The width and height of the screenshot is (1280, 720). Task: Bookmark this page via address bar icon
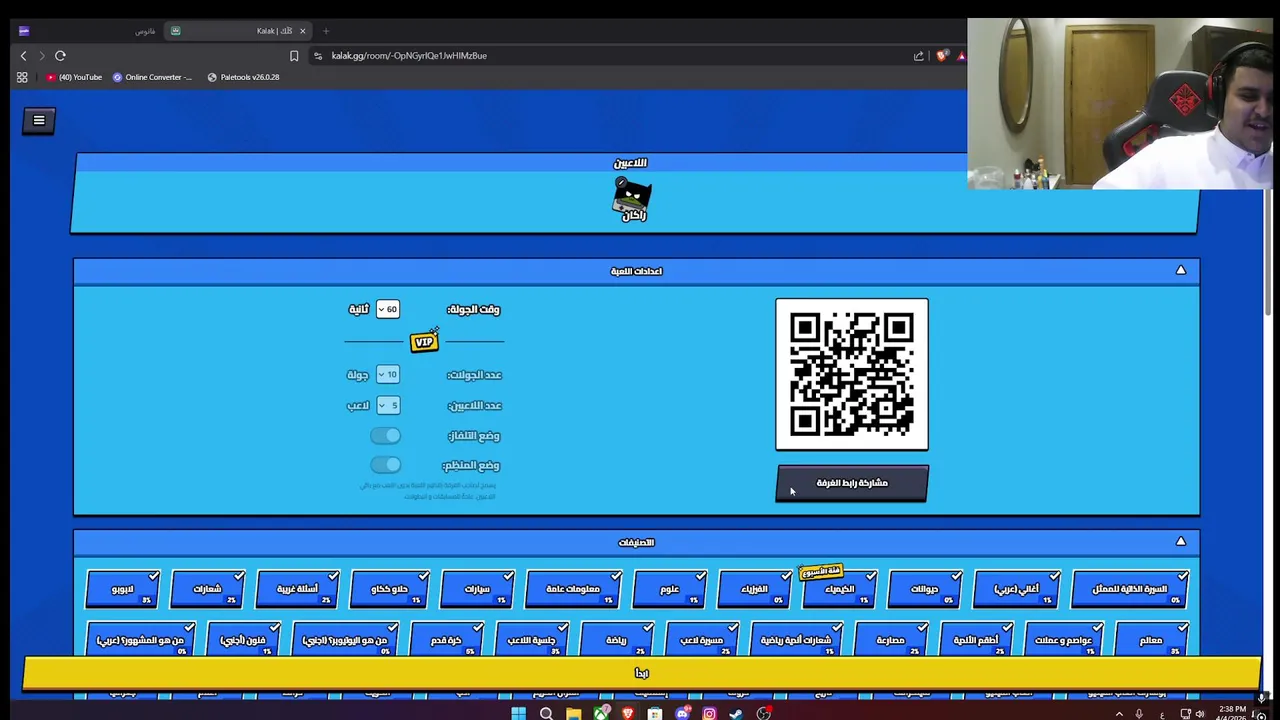coord(294,56)
